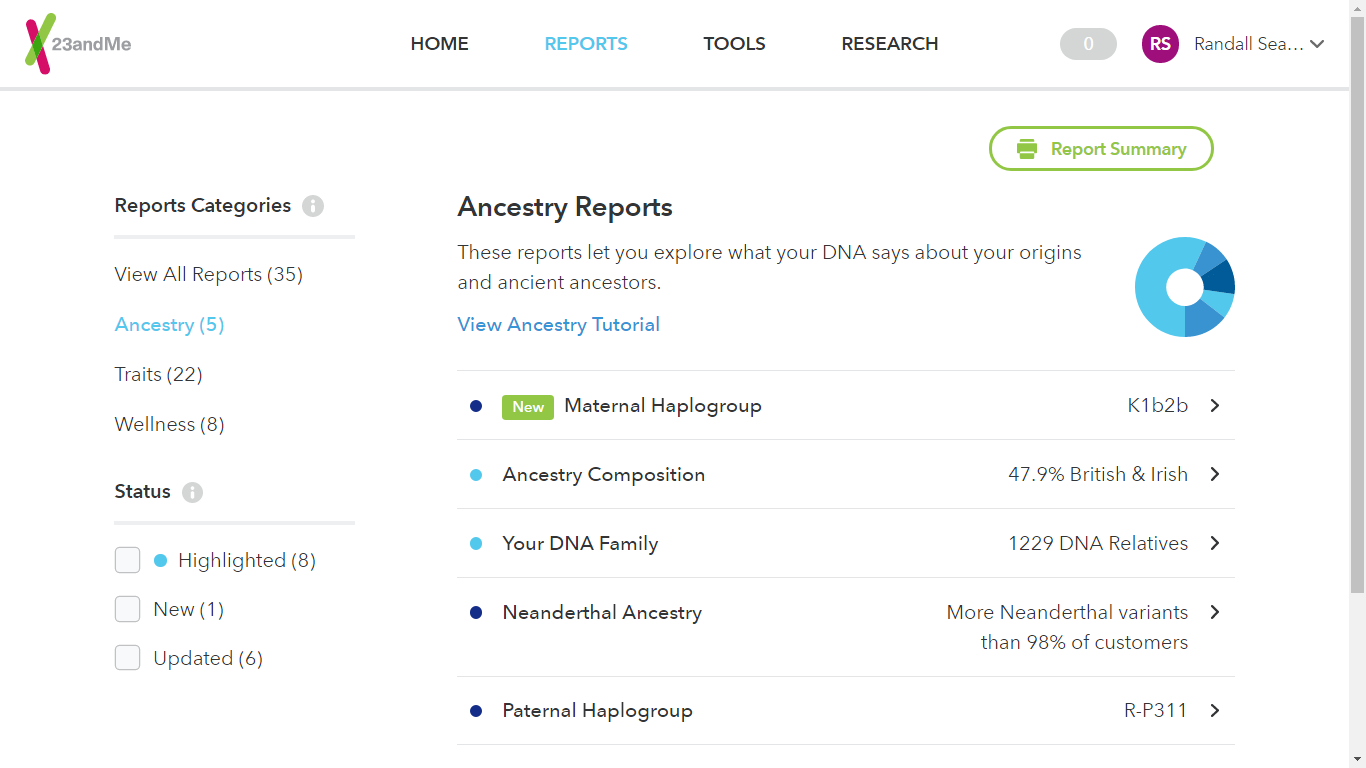The image size is (1366, 768).
Task: Click the light blue dot beside Highlighted
Action: tap(160, 560)
